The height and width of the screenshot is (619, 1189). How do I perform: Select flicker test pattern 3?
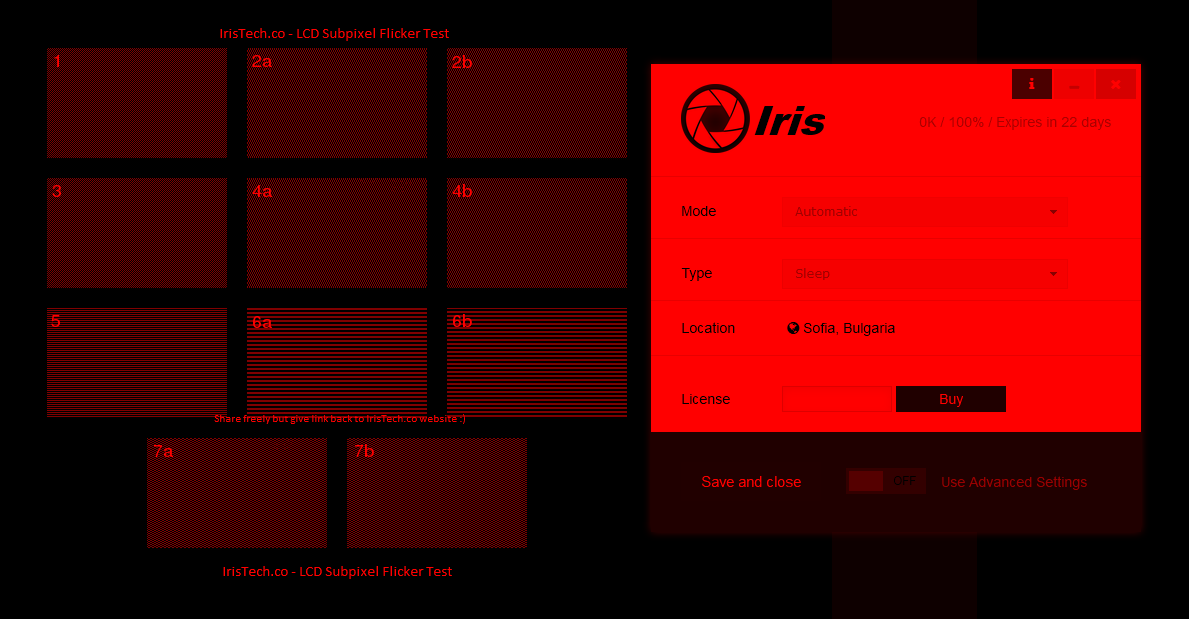point(137,233)
